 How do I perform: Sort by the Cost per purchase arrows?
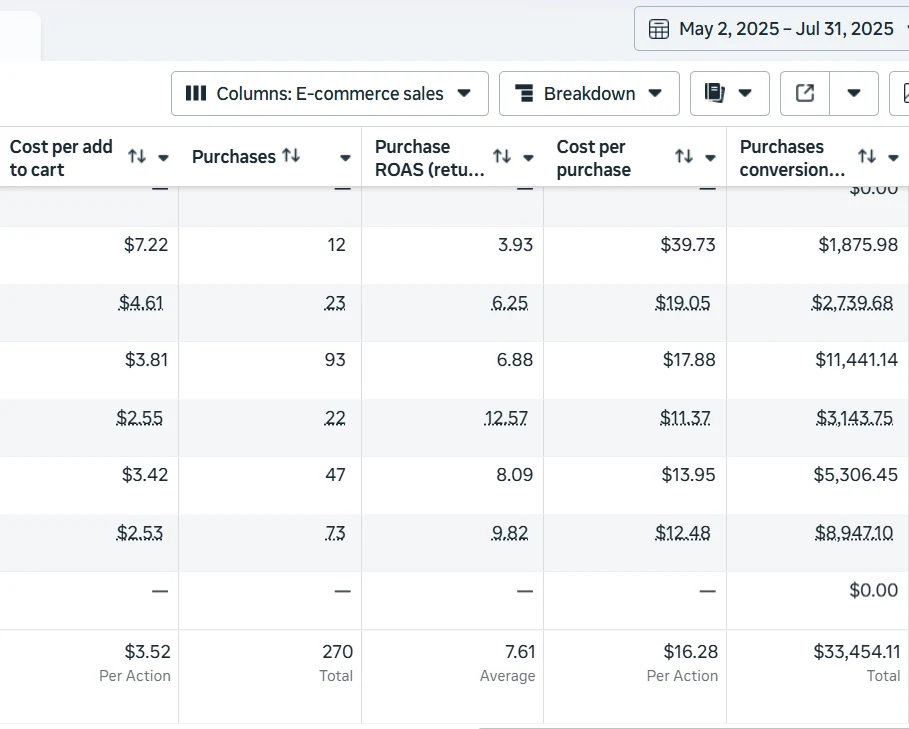coord(684,156)
